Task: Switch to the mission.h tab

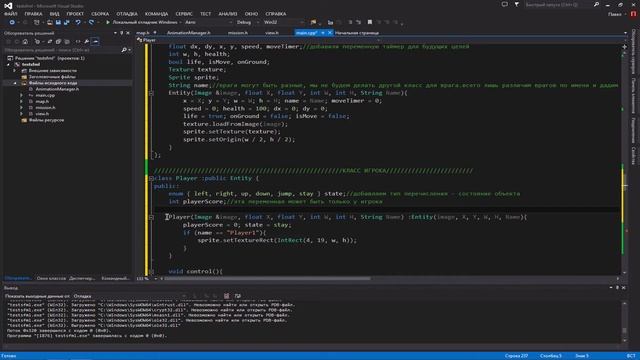Action: coord(238,33)
